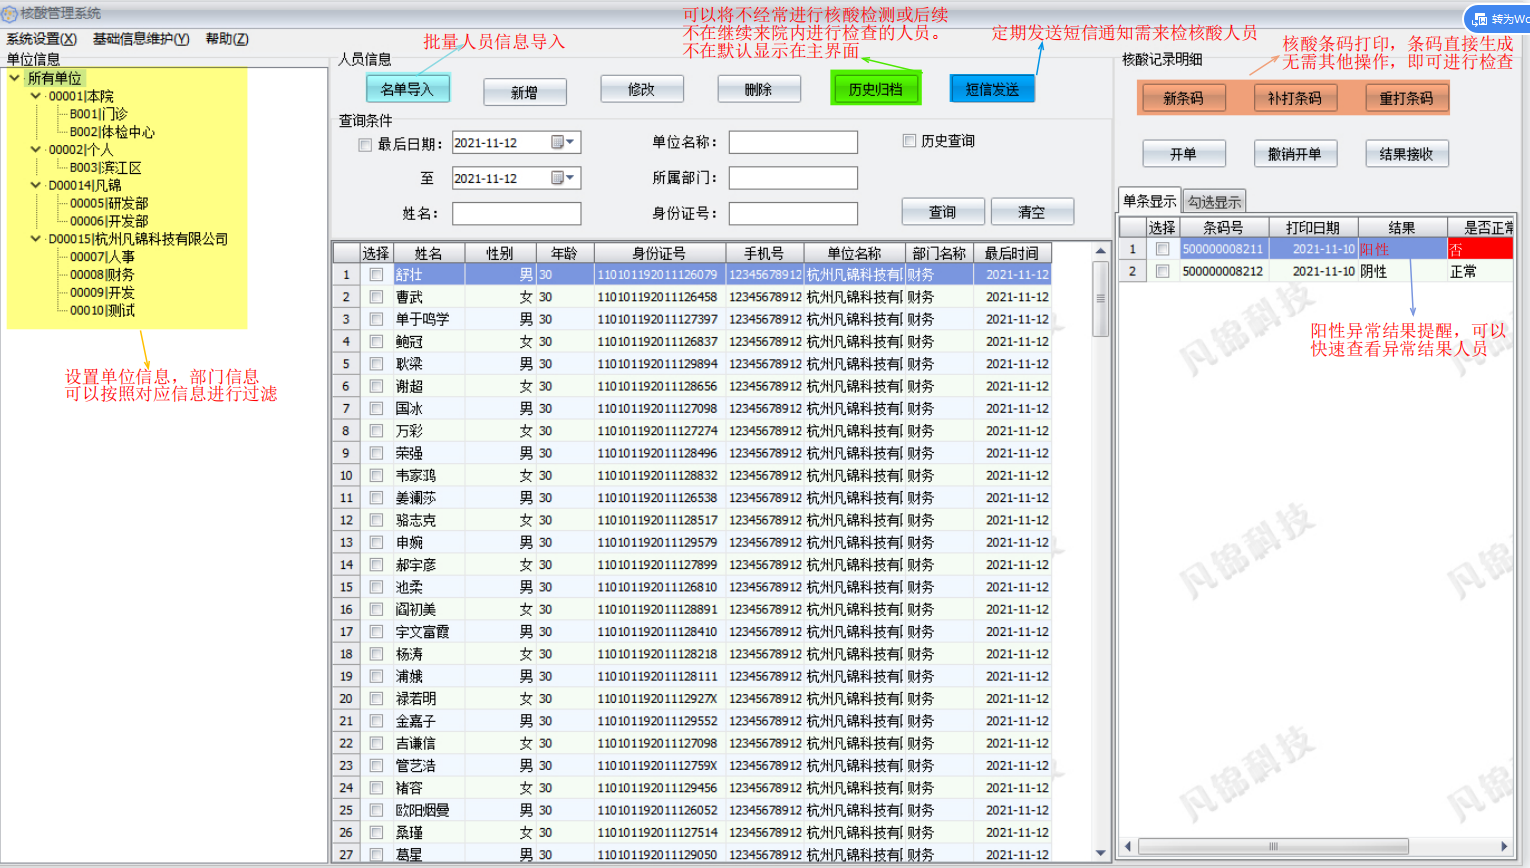Open the 至 end date calendar dropdown

(x=563, y=179)
